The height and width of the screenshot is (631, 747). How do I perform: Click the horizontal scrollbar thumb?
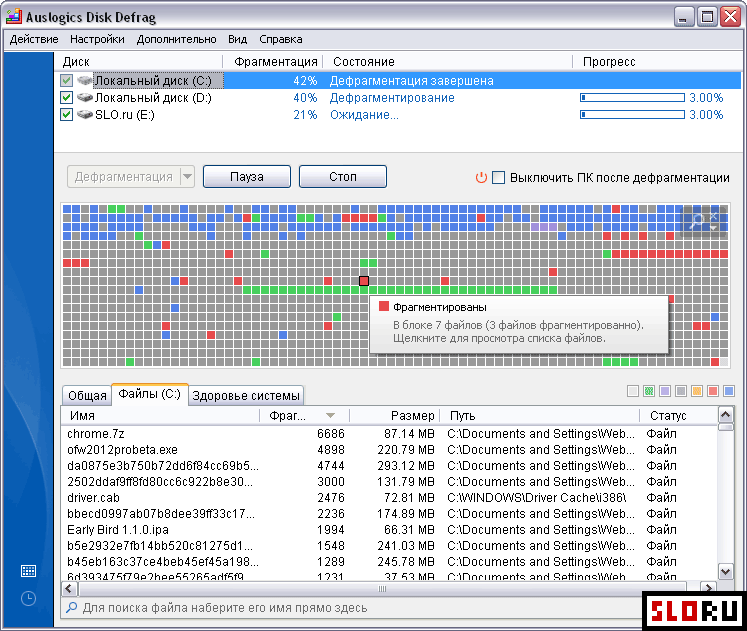pos(383,589)
